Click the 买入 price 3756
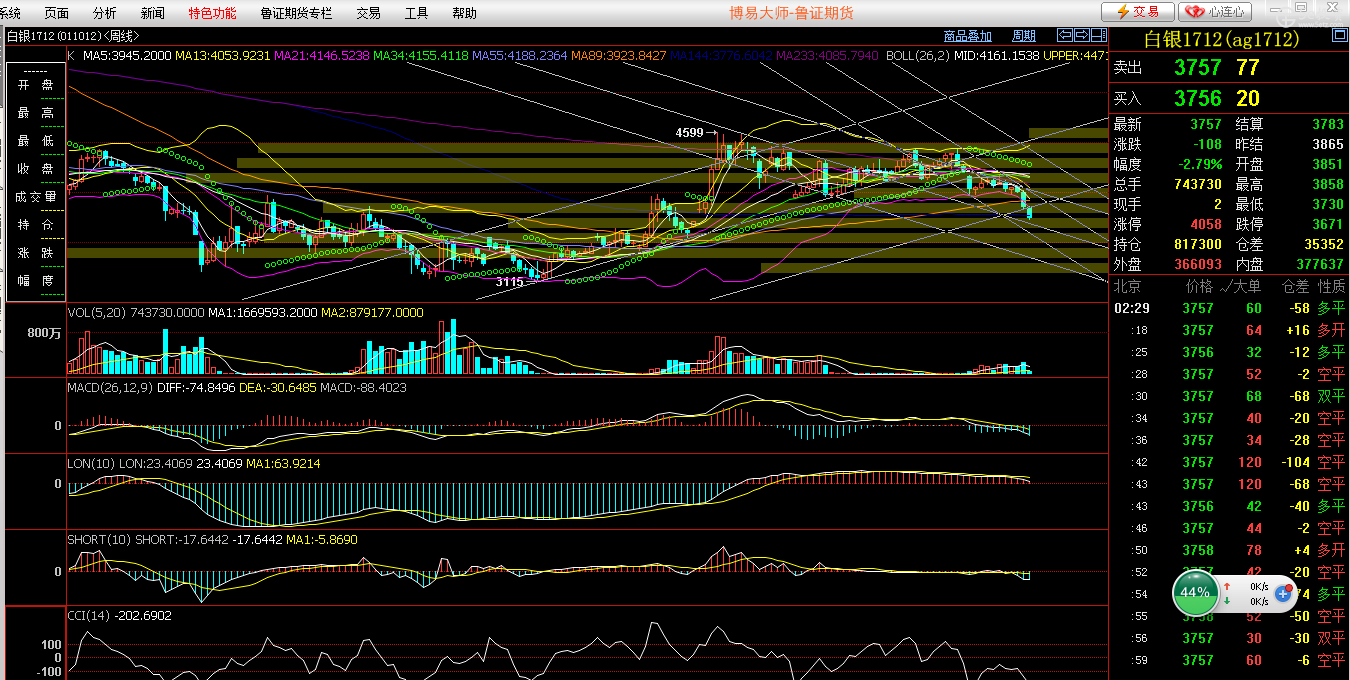 1198,98
